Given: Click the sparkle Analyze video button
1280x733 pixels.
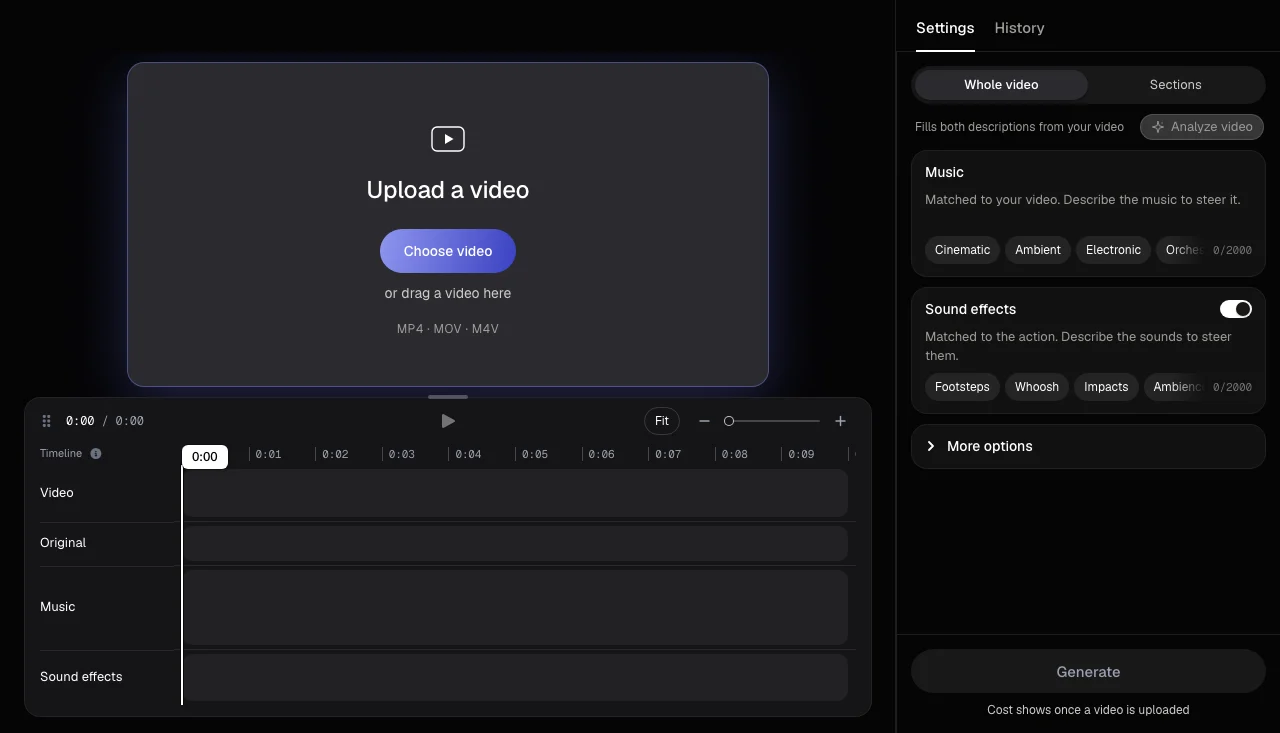Looking at the screenshot, I should click(x=1202, y=127).
